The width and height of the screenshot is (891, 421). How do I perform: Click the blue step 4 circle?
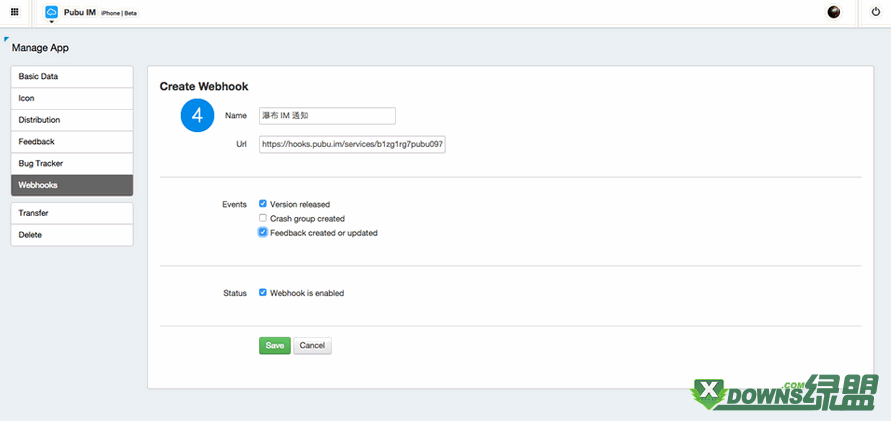[x=197, y=115]
